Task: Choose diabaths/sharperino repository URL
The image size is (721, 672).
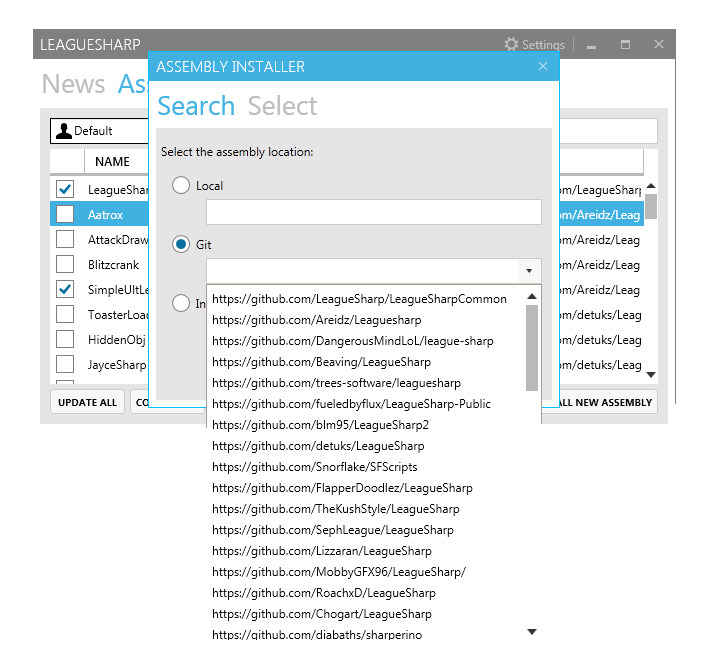Action: coord(317,634)
